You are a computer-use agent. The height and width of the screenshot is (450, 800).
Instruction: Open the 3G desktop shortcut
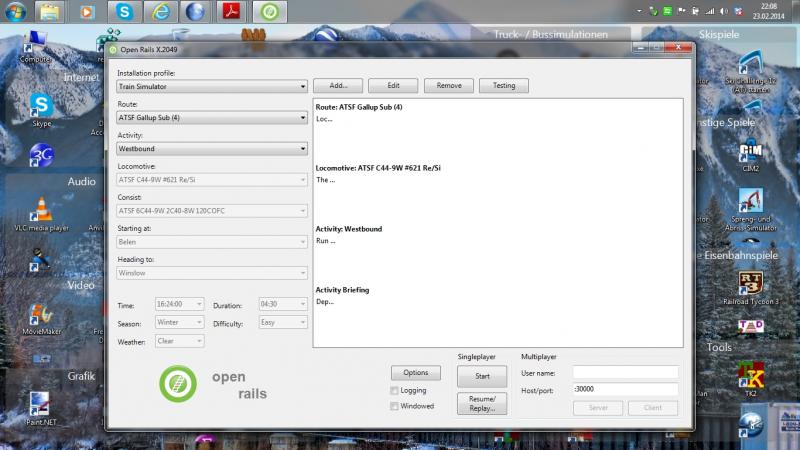point(41,155)
